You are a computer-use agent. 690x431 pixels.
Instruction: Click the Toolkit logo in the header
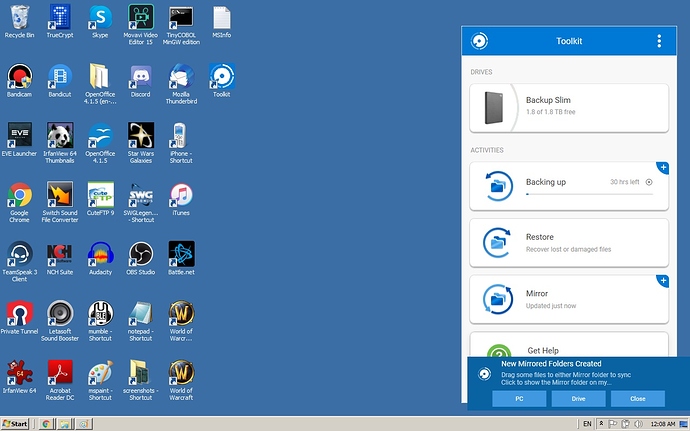[x=479, y=41]
